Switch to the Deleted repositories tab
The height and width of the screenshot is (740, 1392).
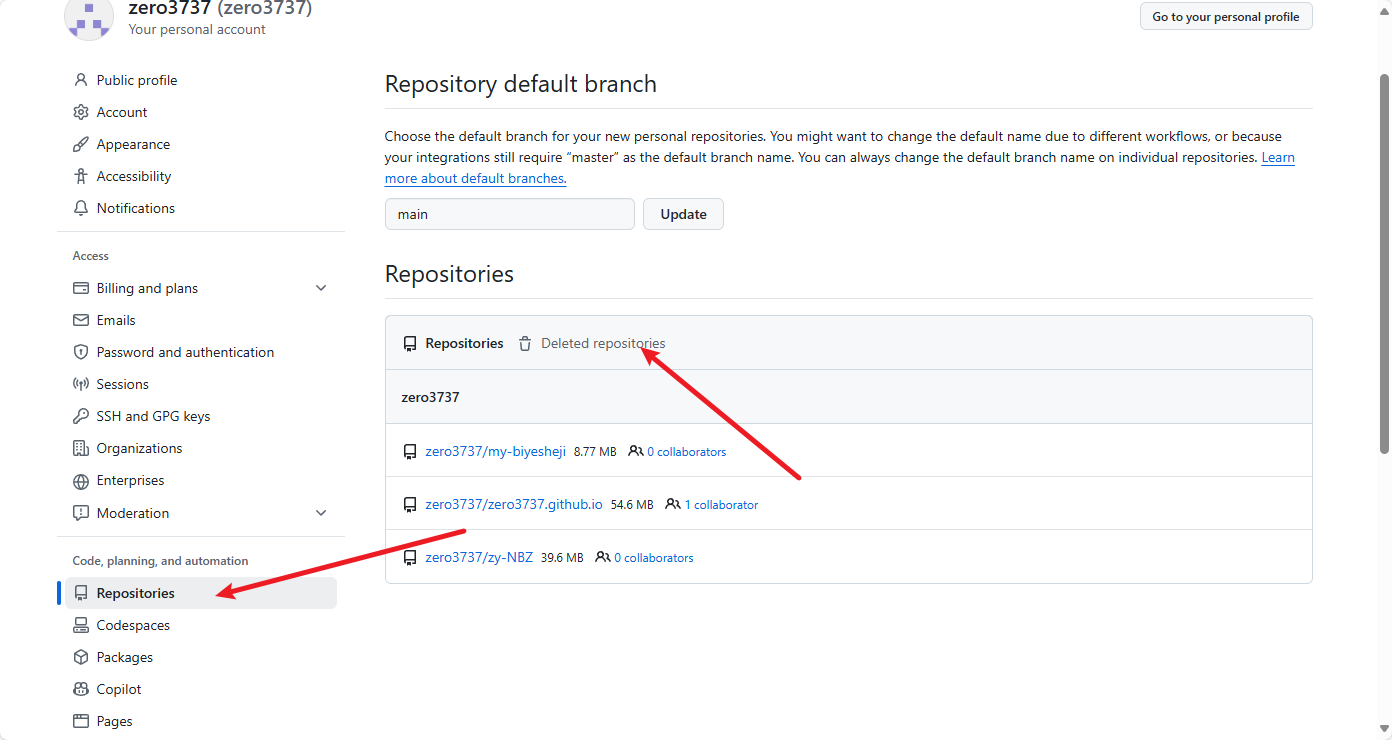pyautogui.click(x=592, y=343)
